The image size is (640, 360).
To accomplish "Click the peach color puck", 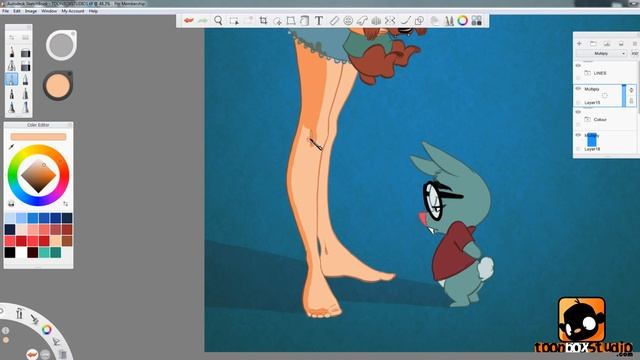I will (x=58, y=85).
